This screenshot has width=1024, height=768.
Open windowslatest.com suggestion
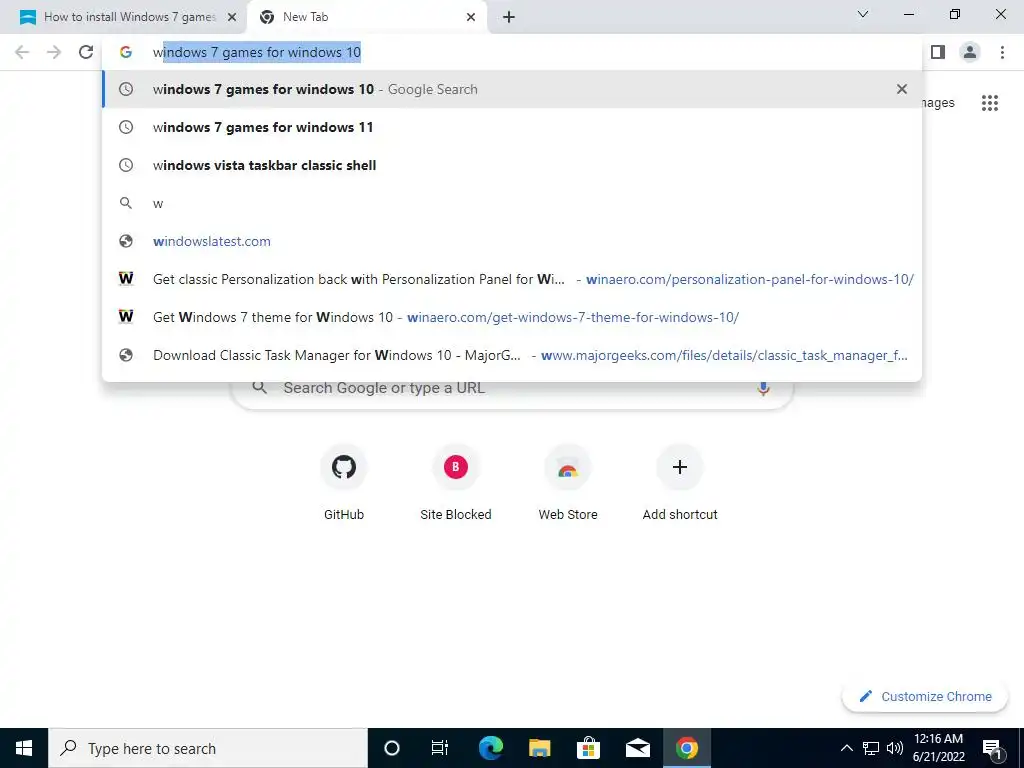click(x=512, y=241)
